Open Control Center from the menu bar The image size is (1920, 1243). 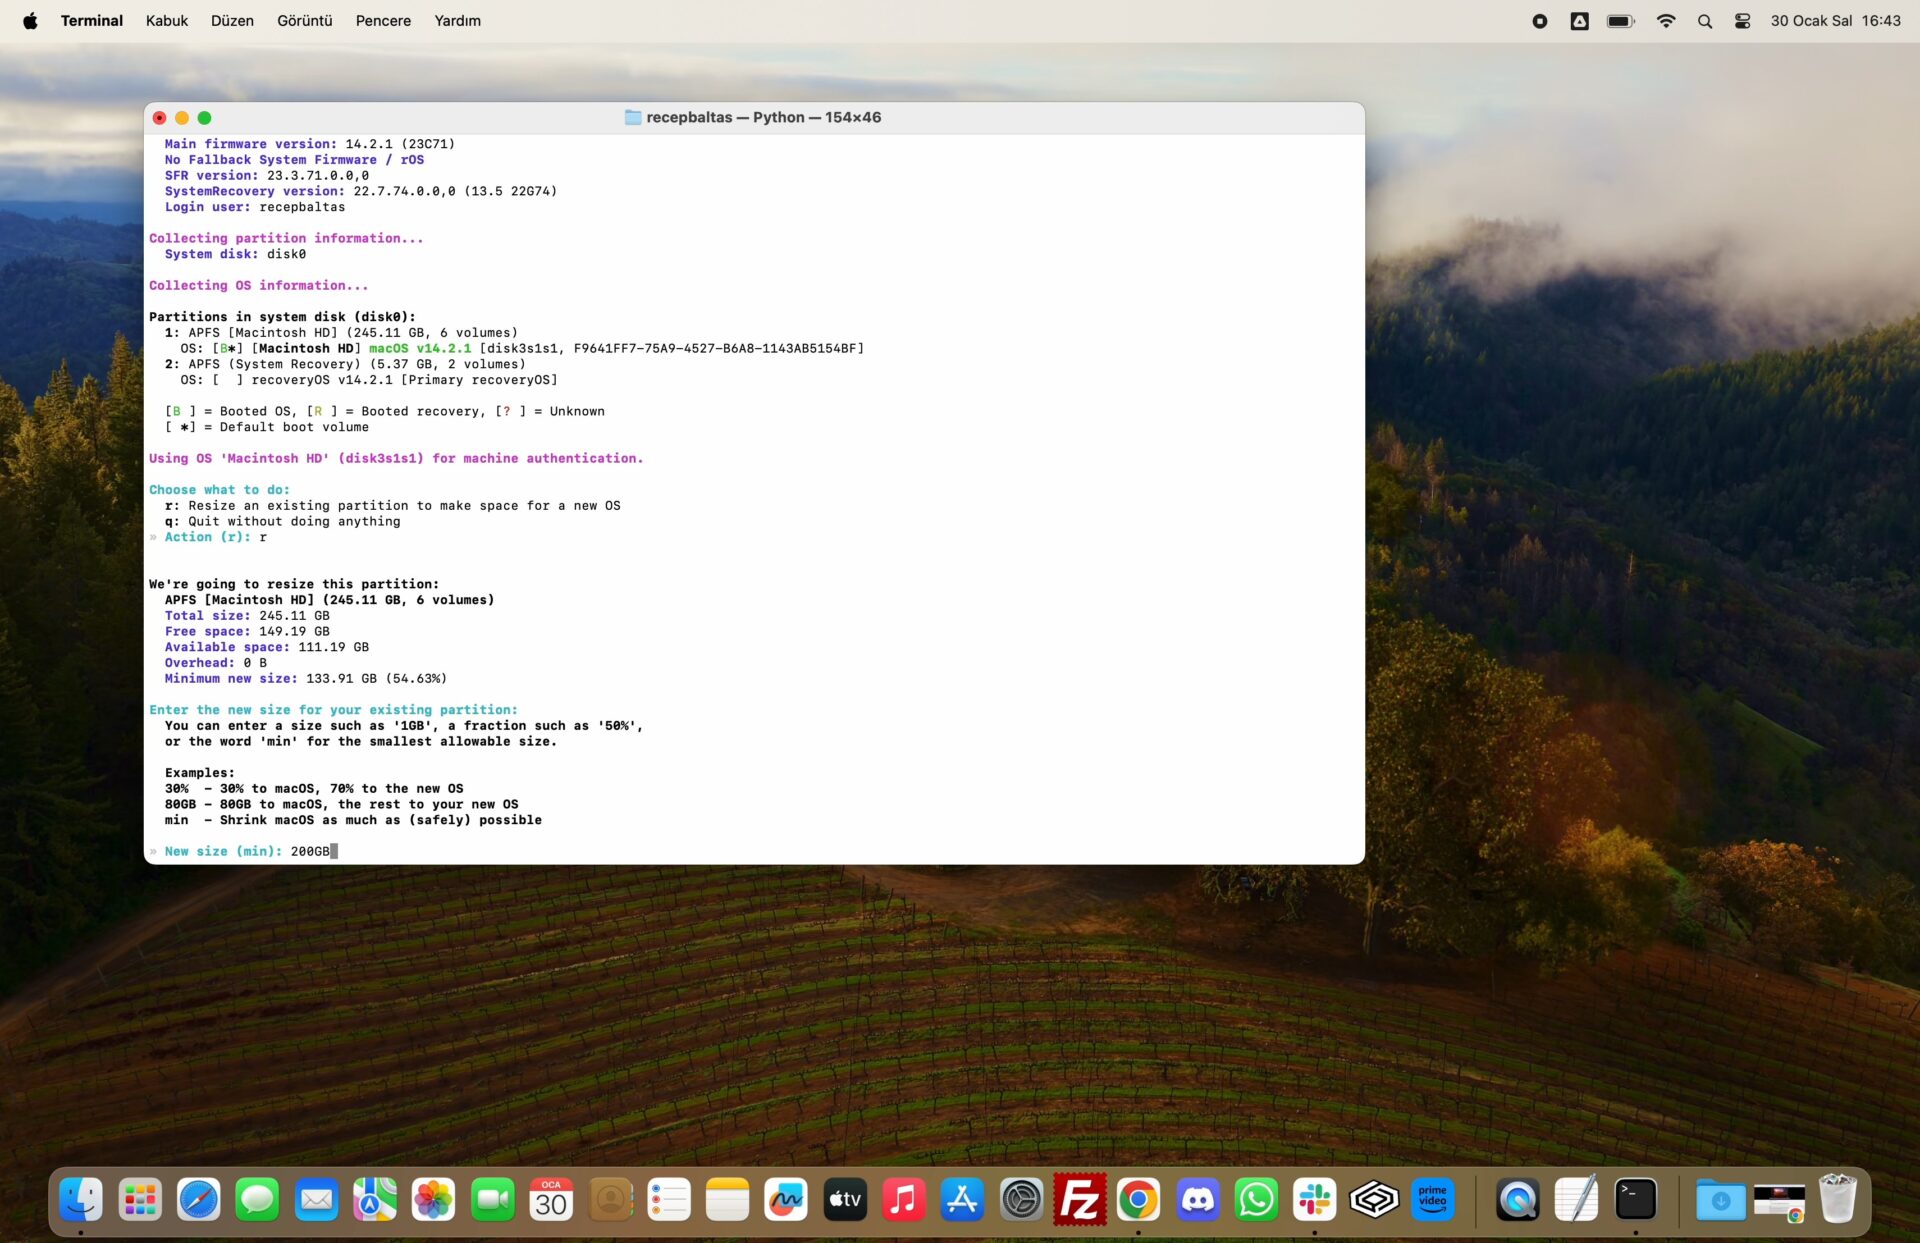(1742, 20)
